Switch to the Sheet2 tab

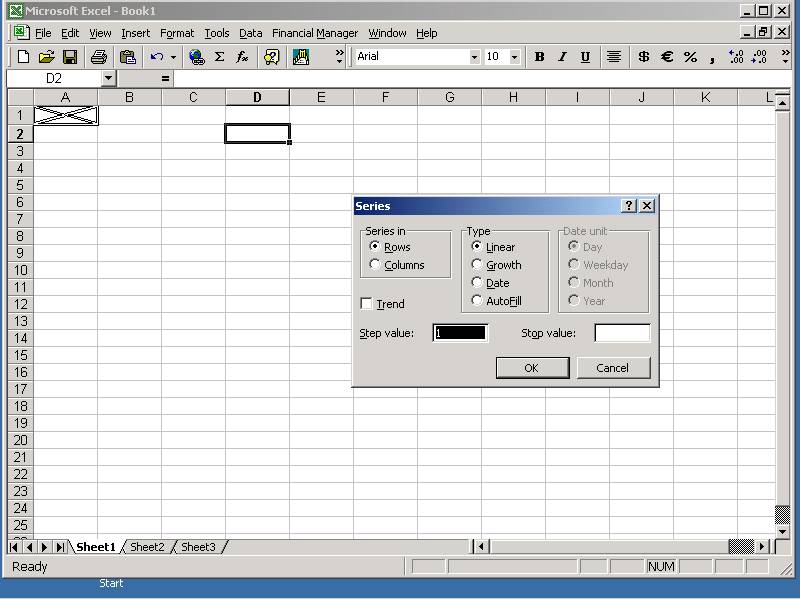[147, 547]
